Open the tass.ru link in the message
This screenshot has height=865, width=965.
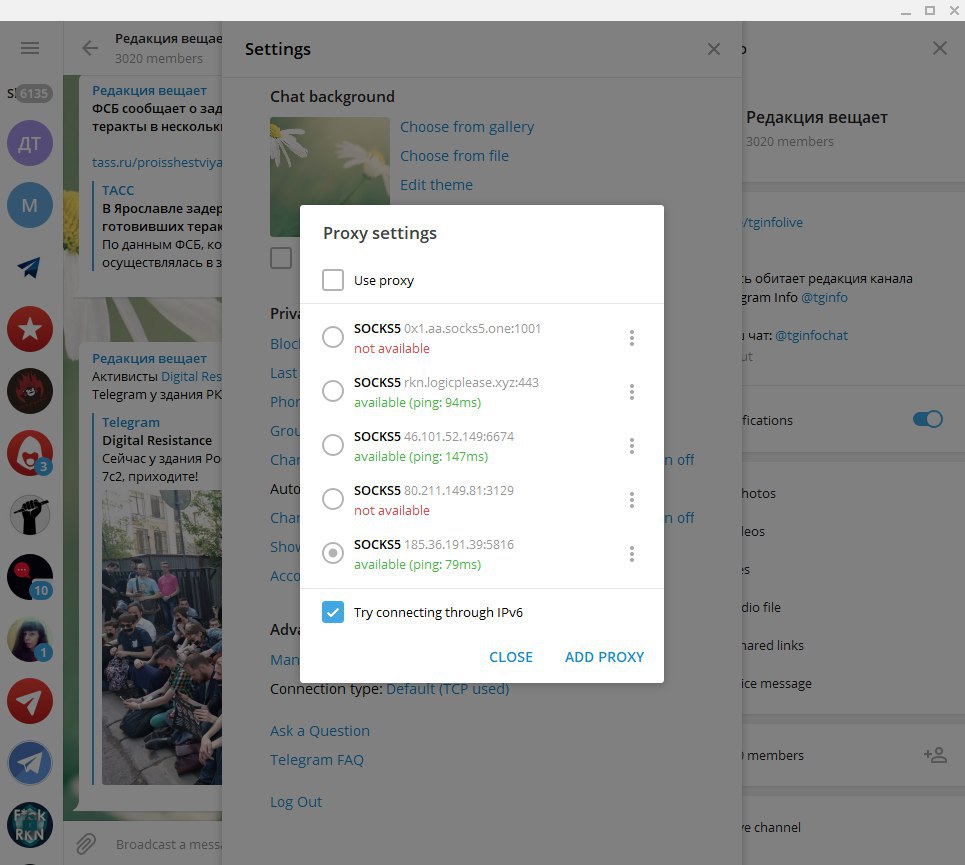(157, 162)
